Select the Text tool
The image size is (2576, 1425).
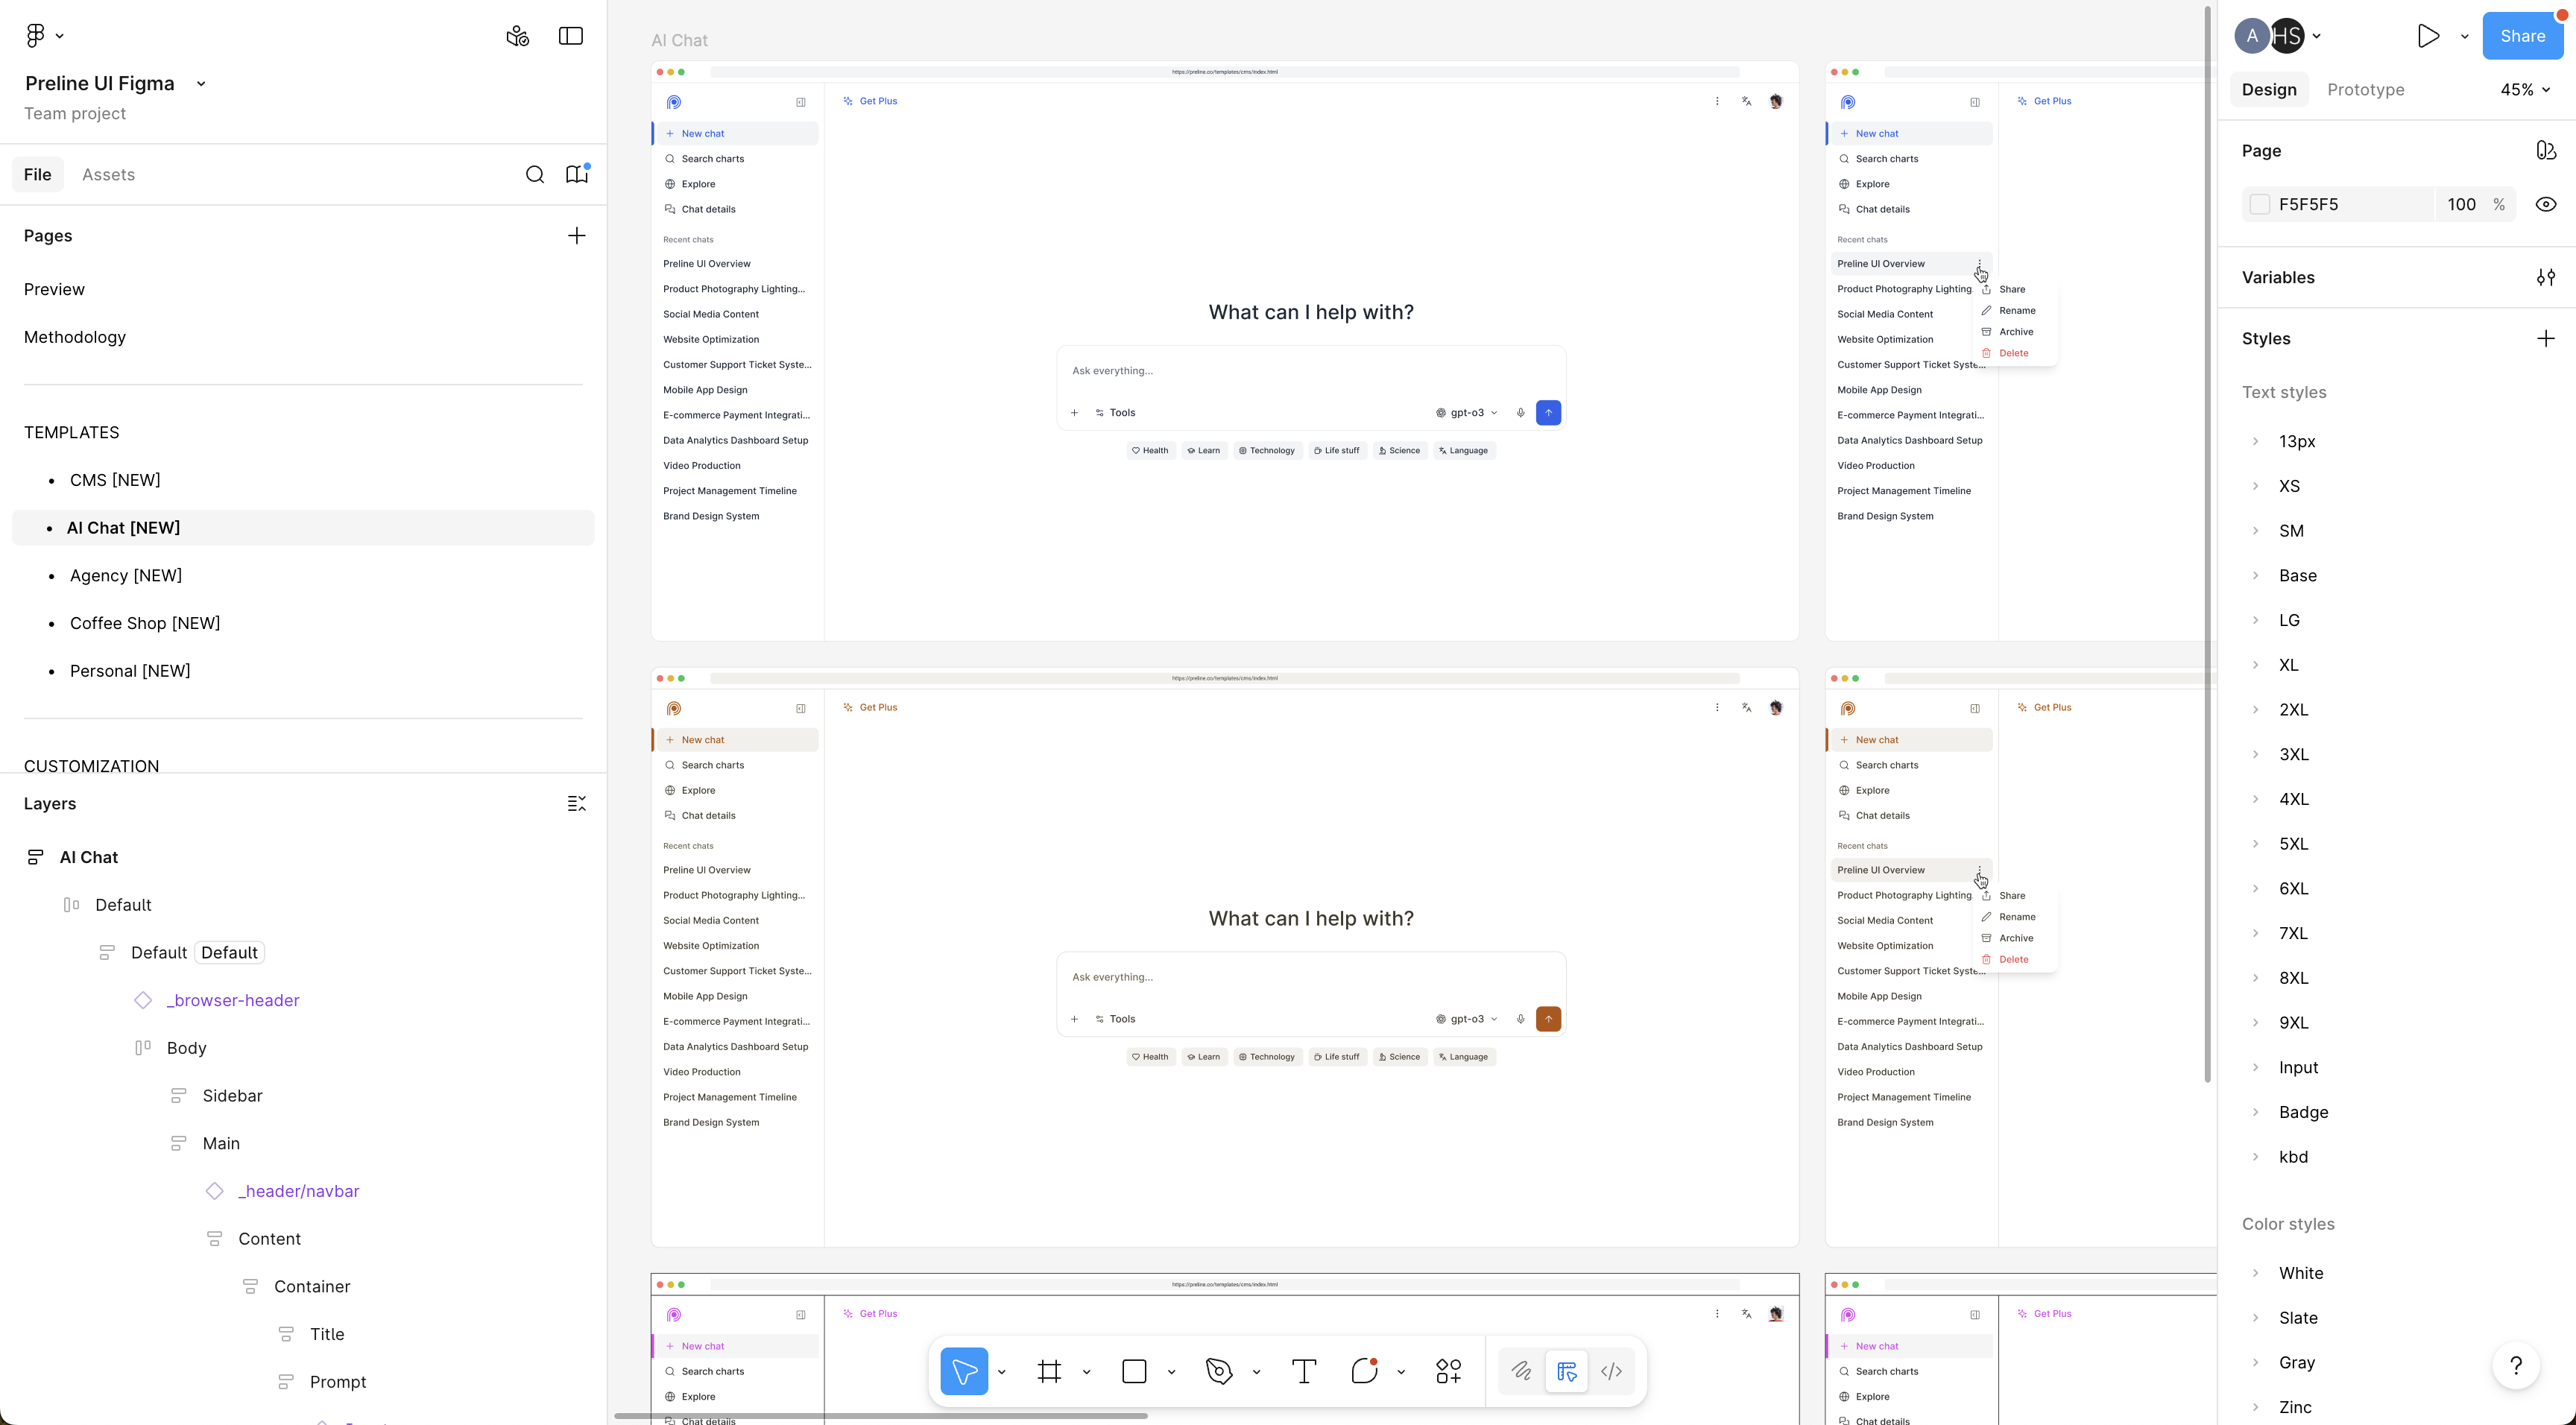point(1303,1371)
